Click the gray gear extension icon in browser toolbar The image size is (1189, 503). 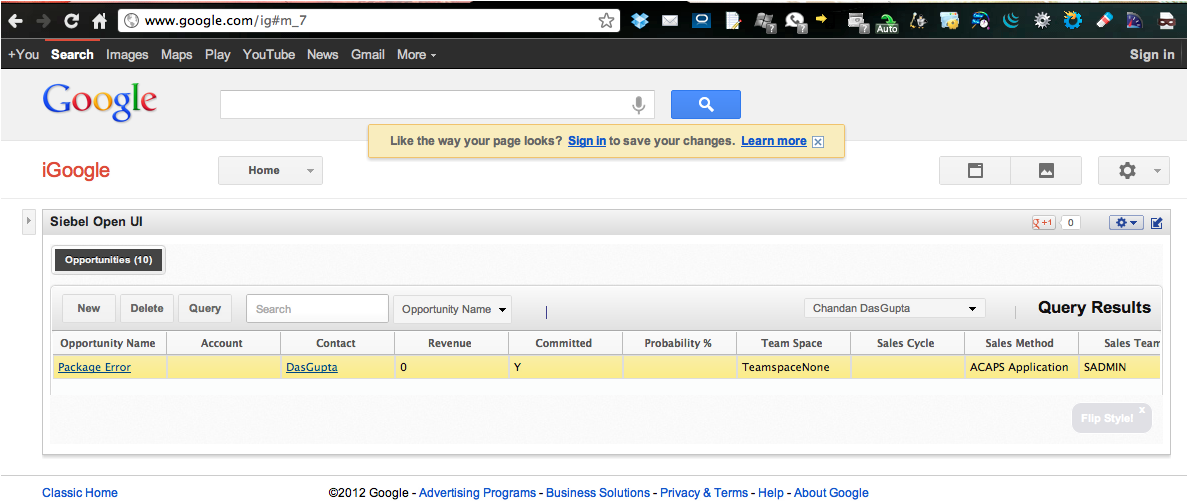[1042, 21]
